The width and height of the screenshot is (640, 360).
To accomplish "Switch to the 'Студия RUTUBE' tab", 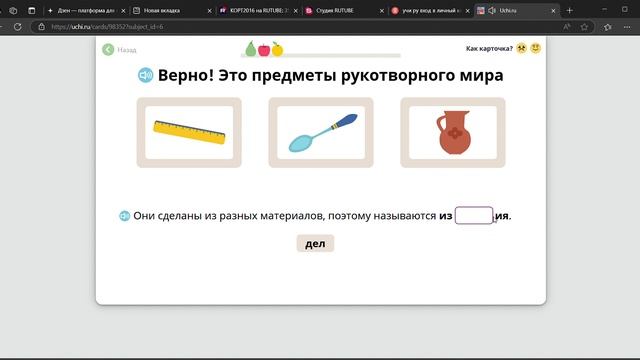I will [x=345, y=11].
